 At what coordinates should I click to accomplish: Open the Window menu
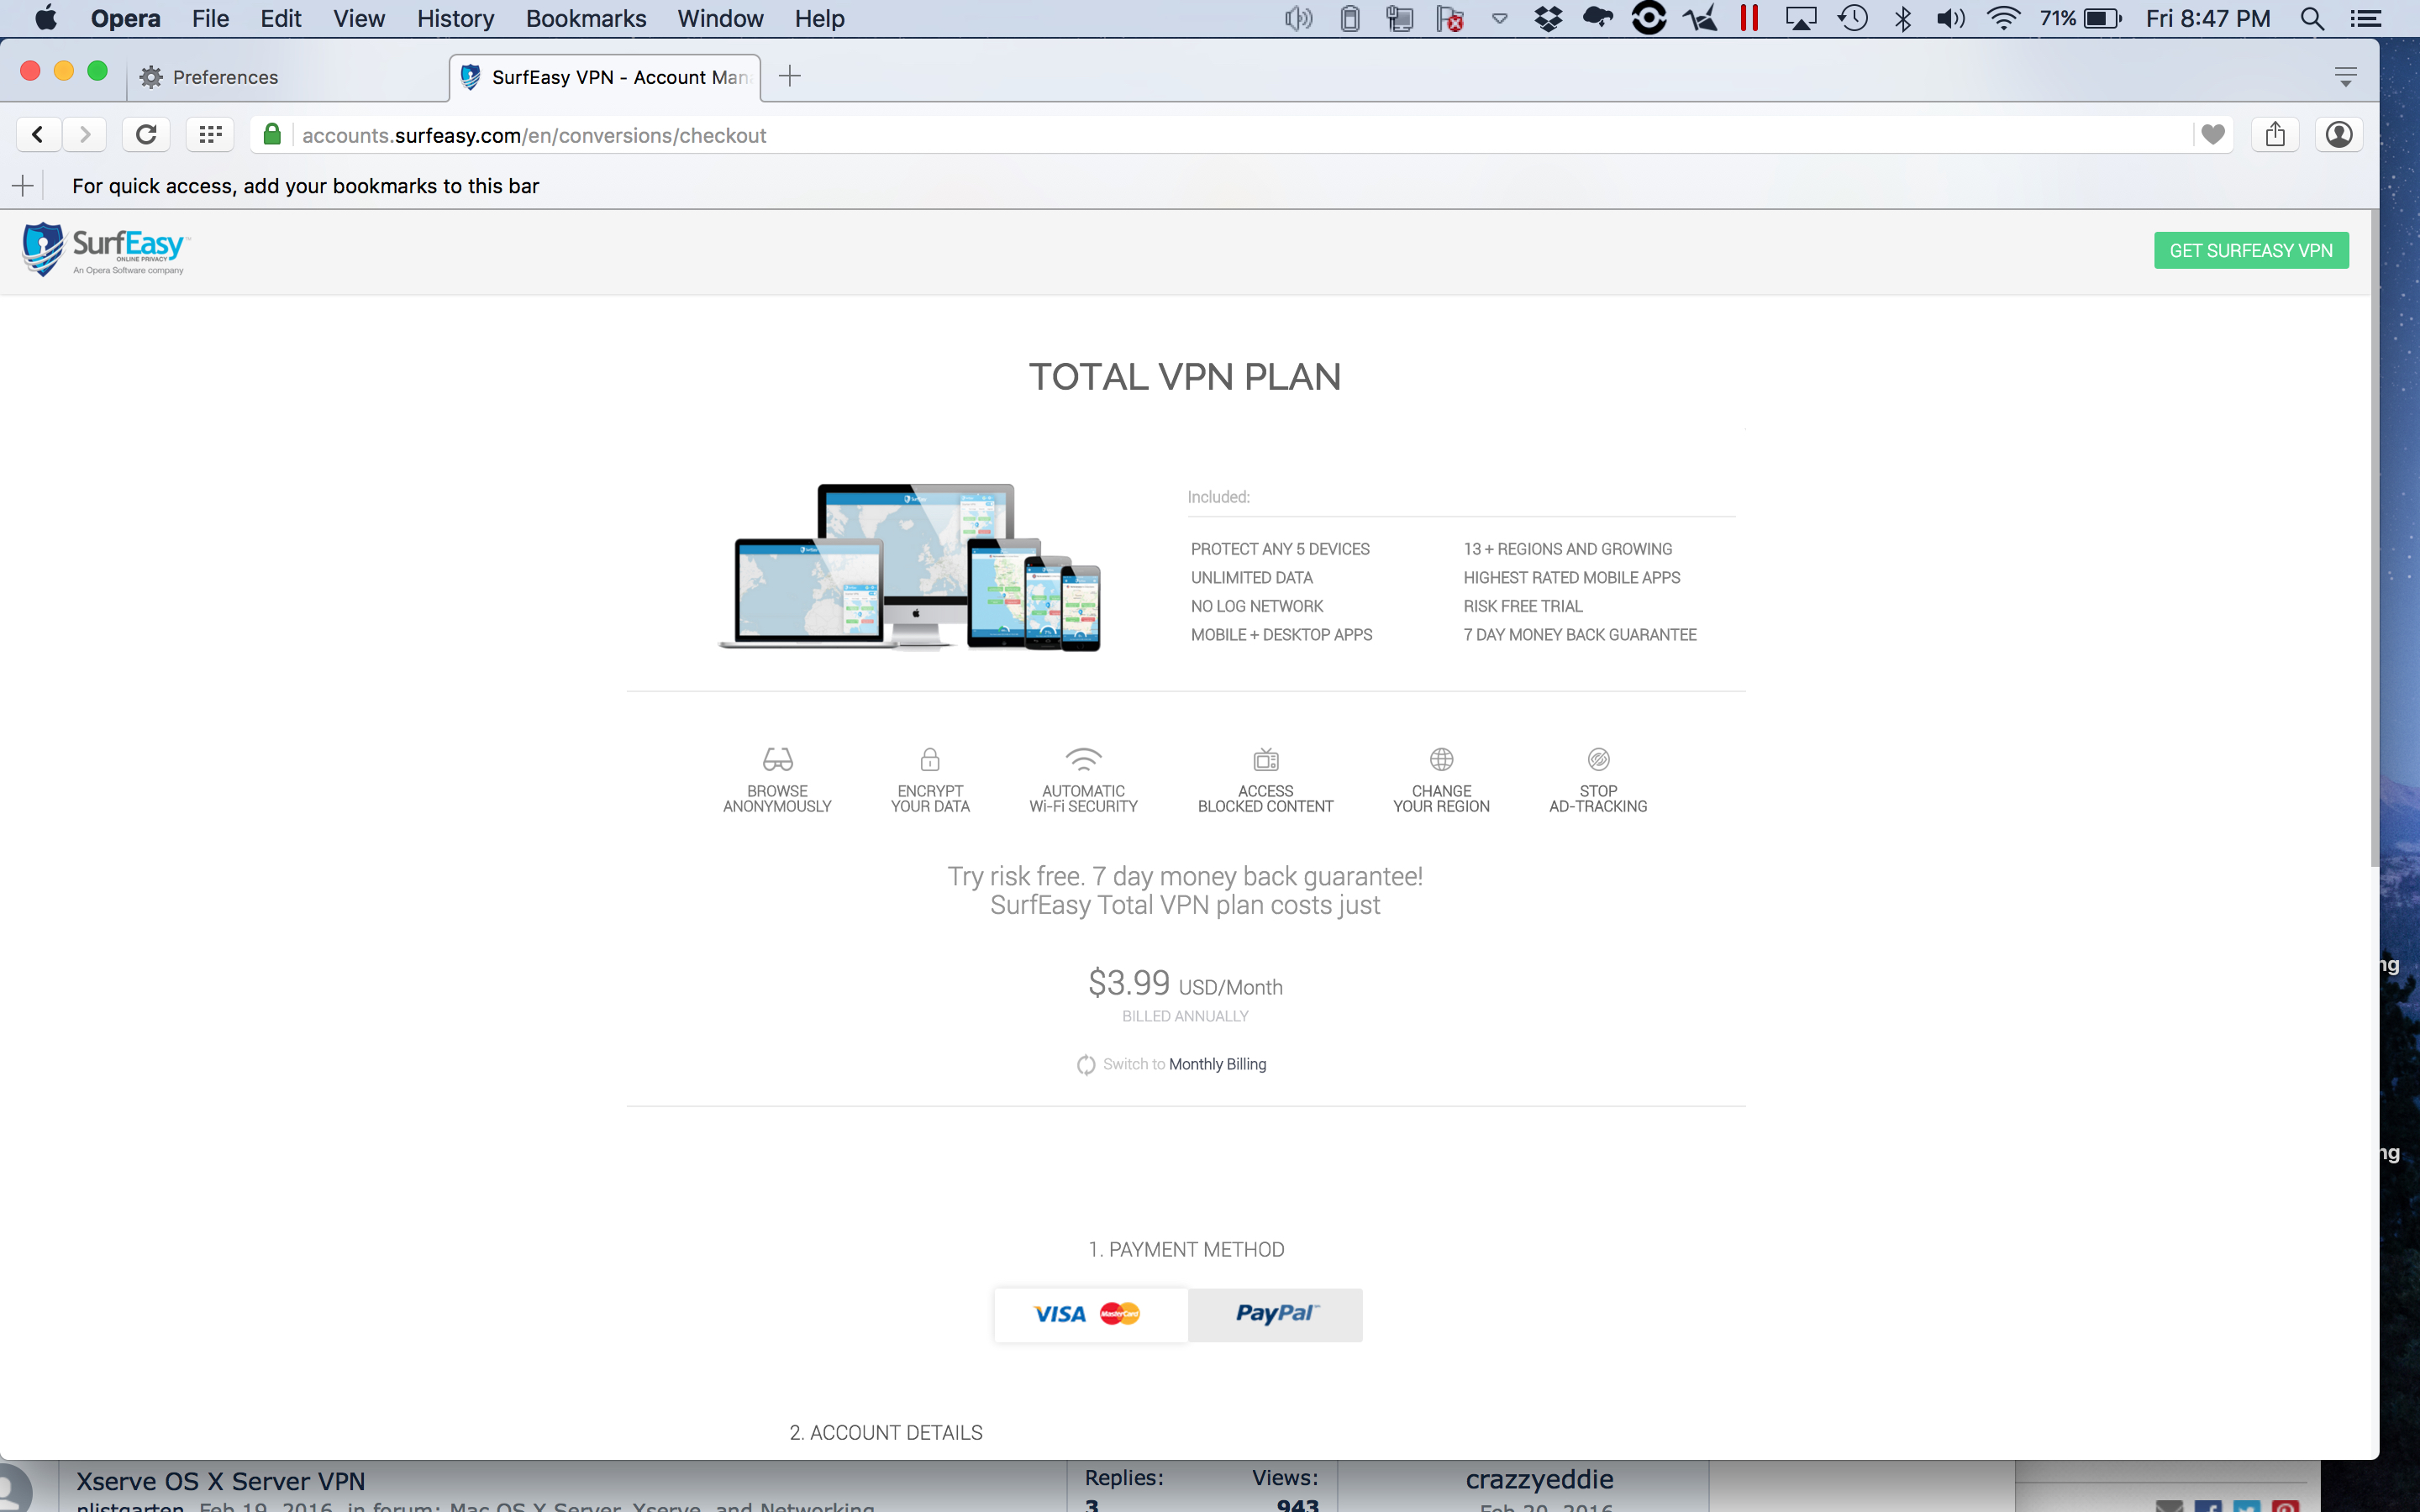720,18
